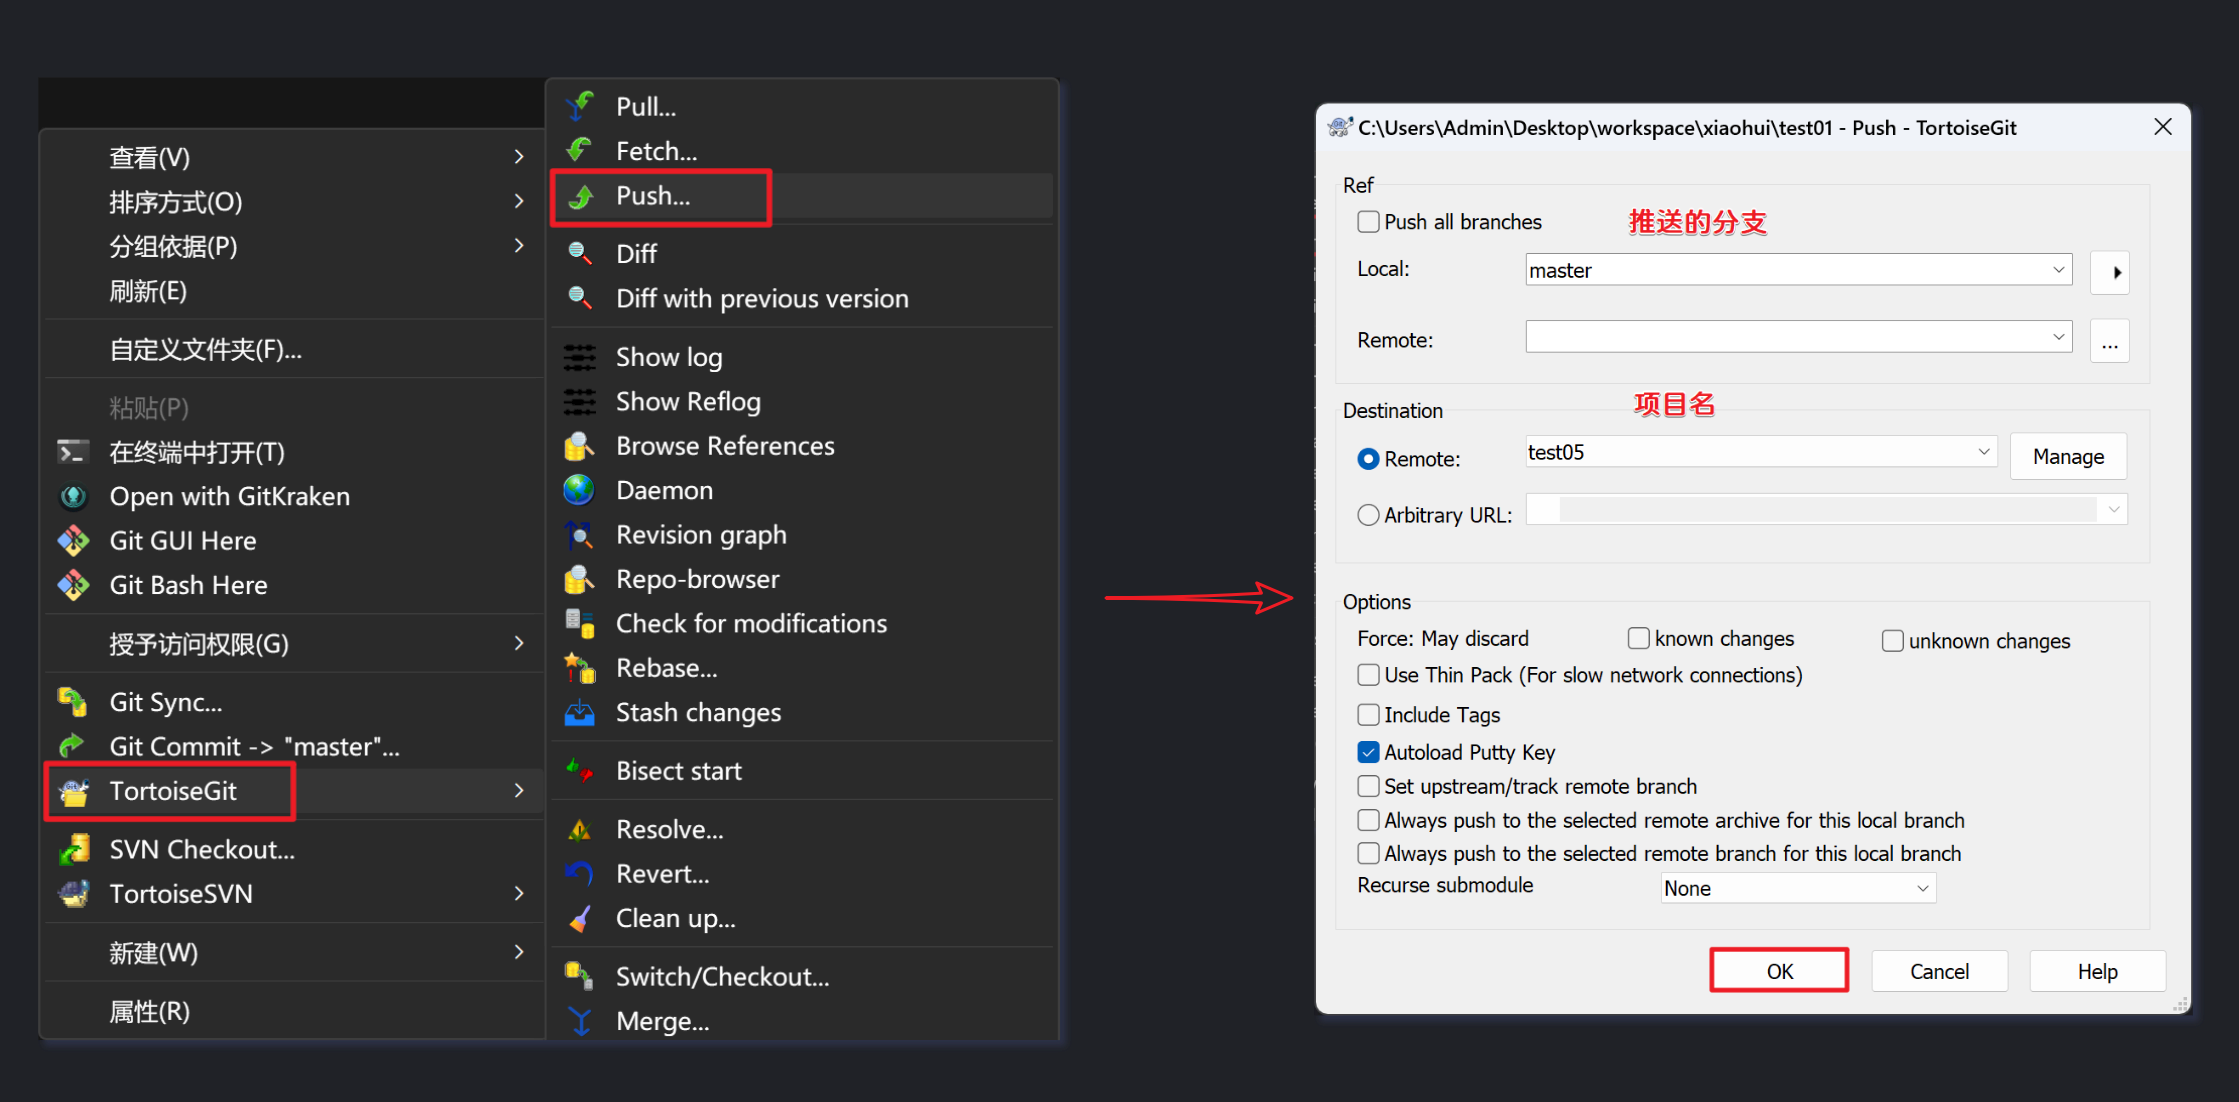
Task: Click the Fetch menu icon
Action: coord(580,151)
